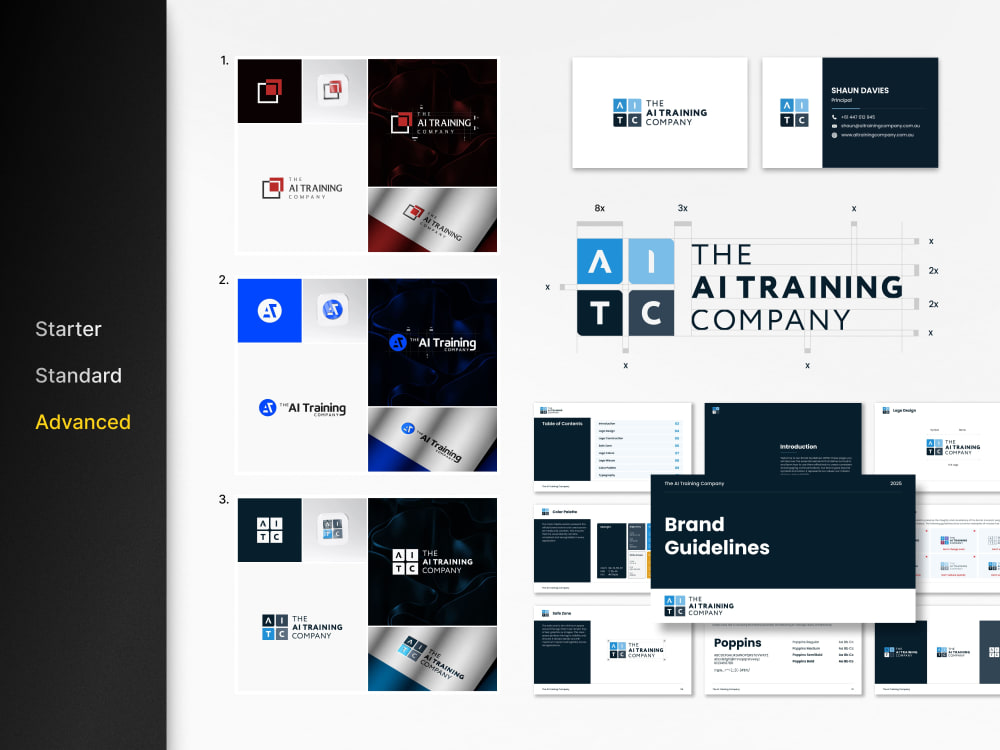Open concept 3 AITC paper mockup
This screenshot has height=750, width=1000.
click(x=432, y=659)
